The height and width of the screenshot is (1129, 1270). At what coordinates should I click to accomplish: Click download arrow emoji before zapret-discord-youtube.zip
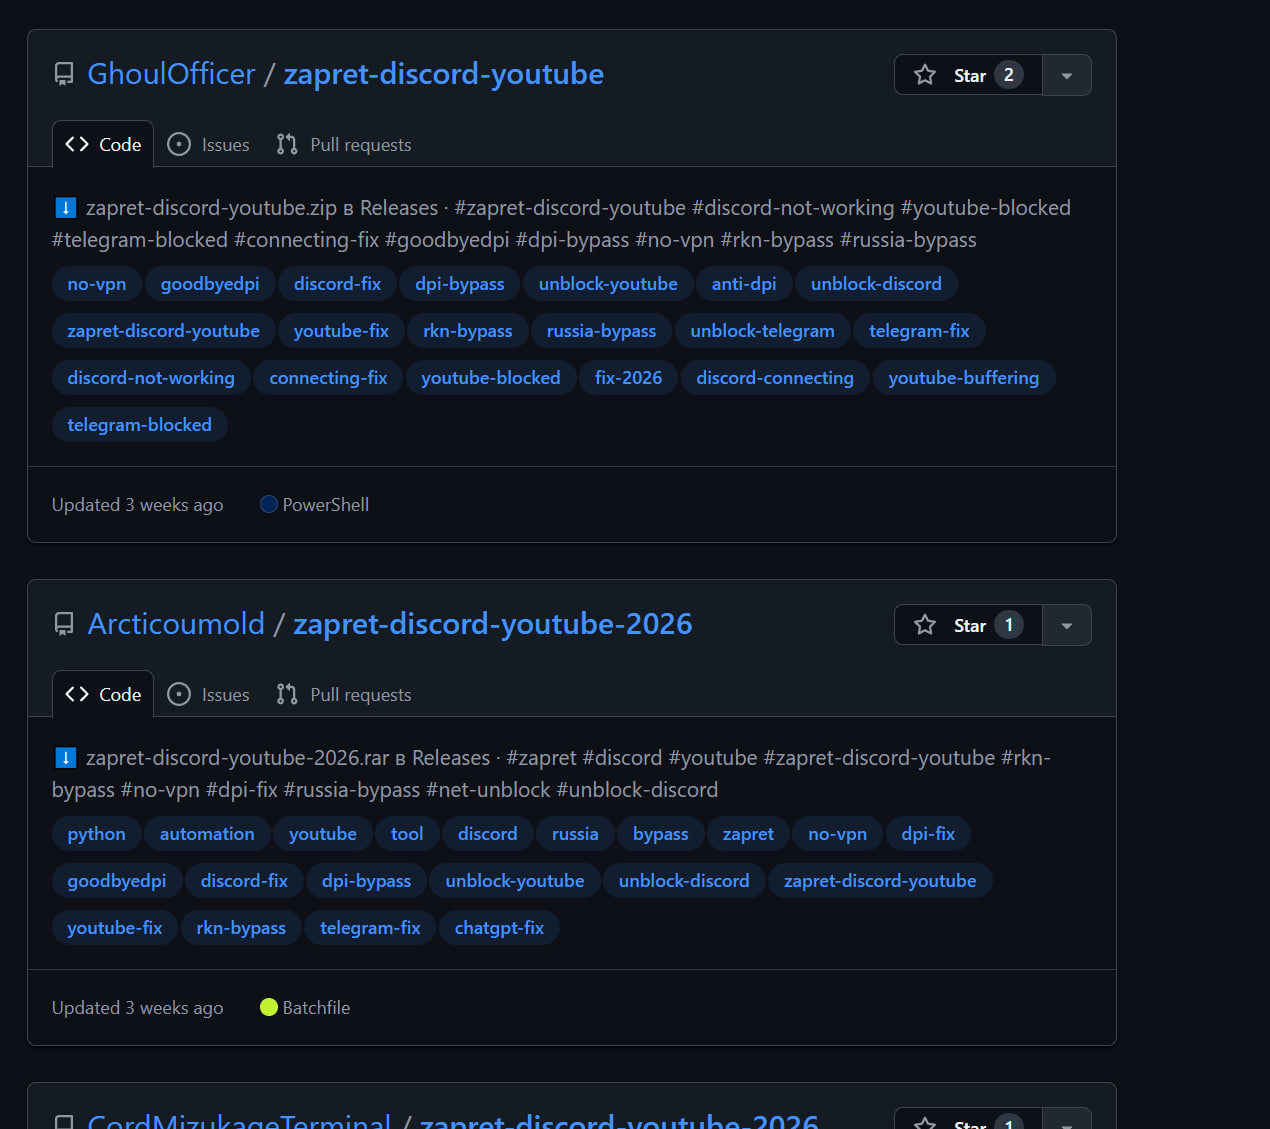[x=65, y=208]
